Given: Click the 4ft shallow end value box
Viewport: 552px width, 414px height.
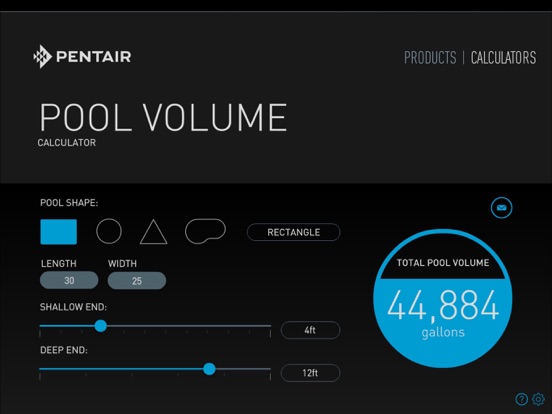Looking at the screenshot, I should point(310,330).
